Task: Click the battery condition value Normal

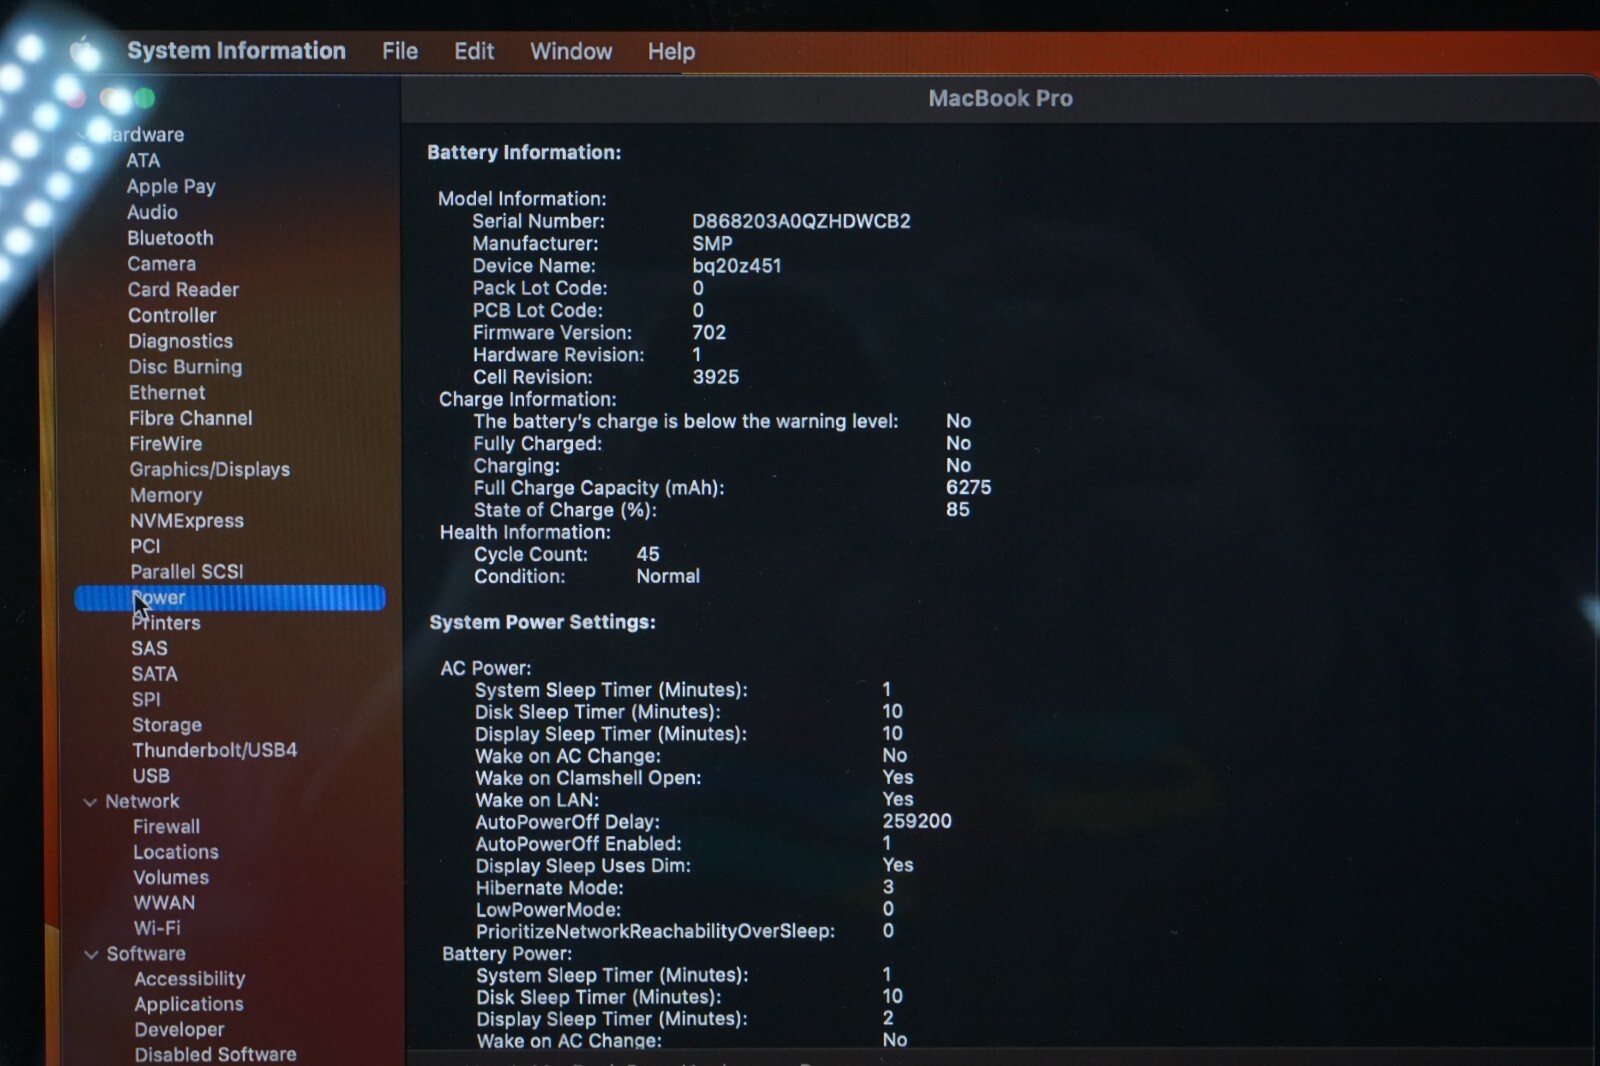Action: (x=668, y=576)
